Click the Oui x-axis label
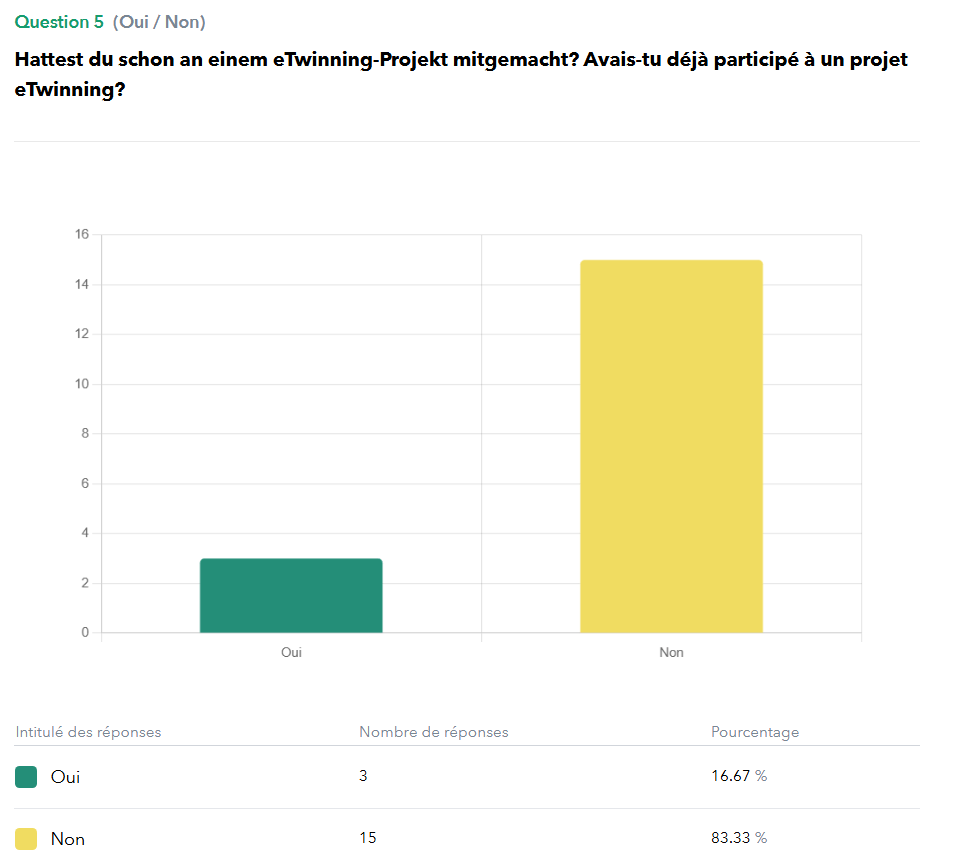The width and height of the screenshot is (955, 864). (291, 652)
